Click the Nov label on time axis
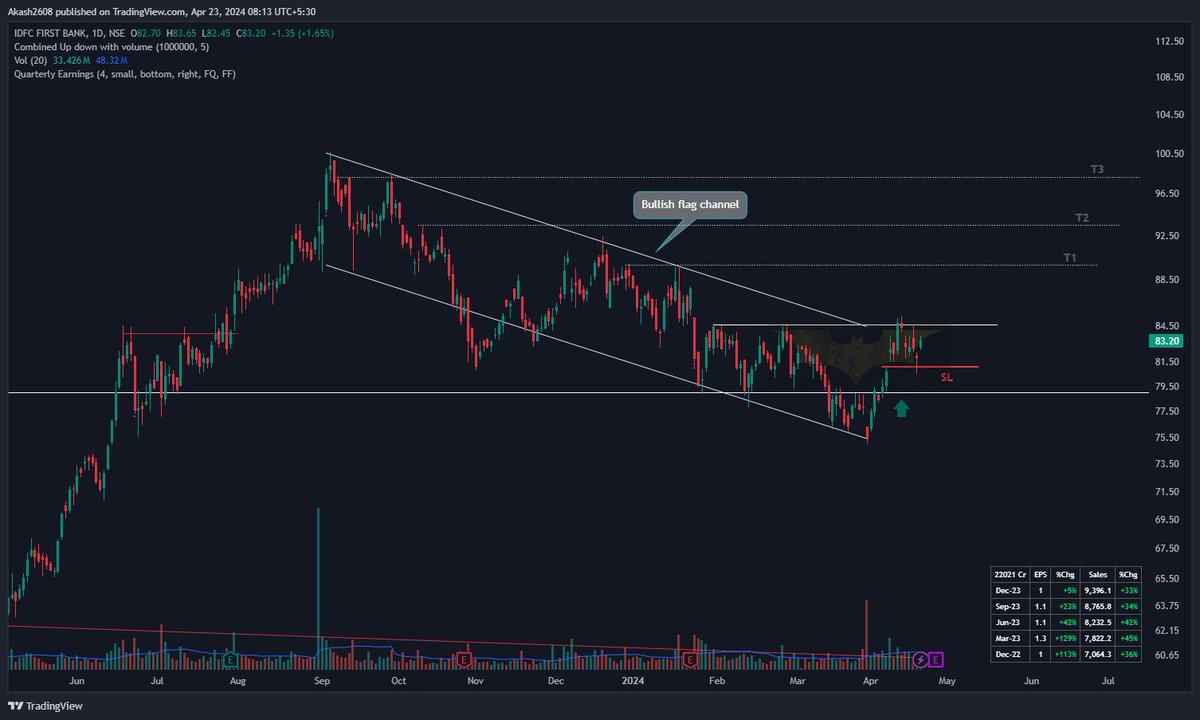1200x720 pixels. [x=475, y=680]
